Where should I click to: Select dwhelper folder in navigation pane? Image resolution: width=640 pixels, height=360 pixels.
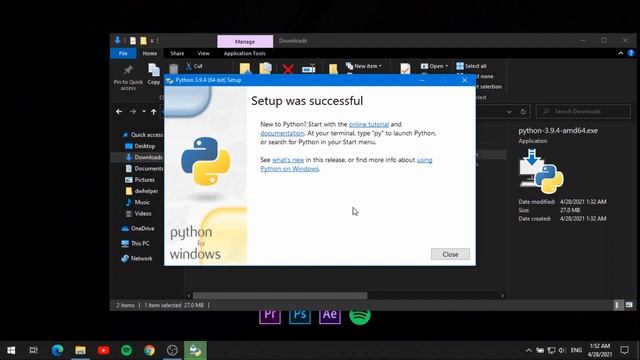142,191
